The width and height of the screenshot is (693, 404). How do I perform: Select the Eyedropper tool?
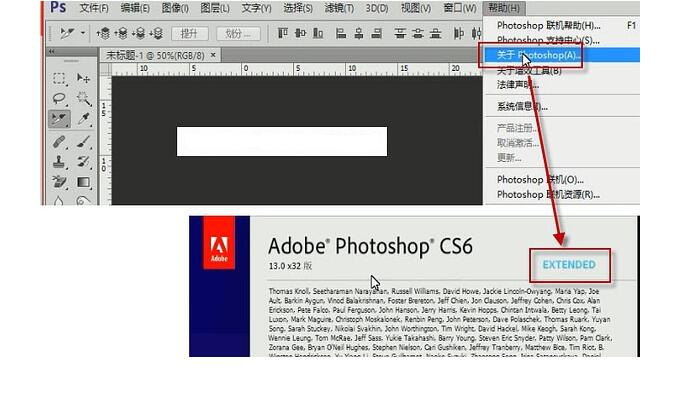coord(83,119)
